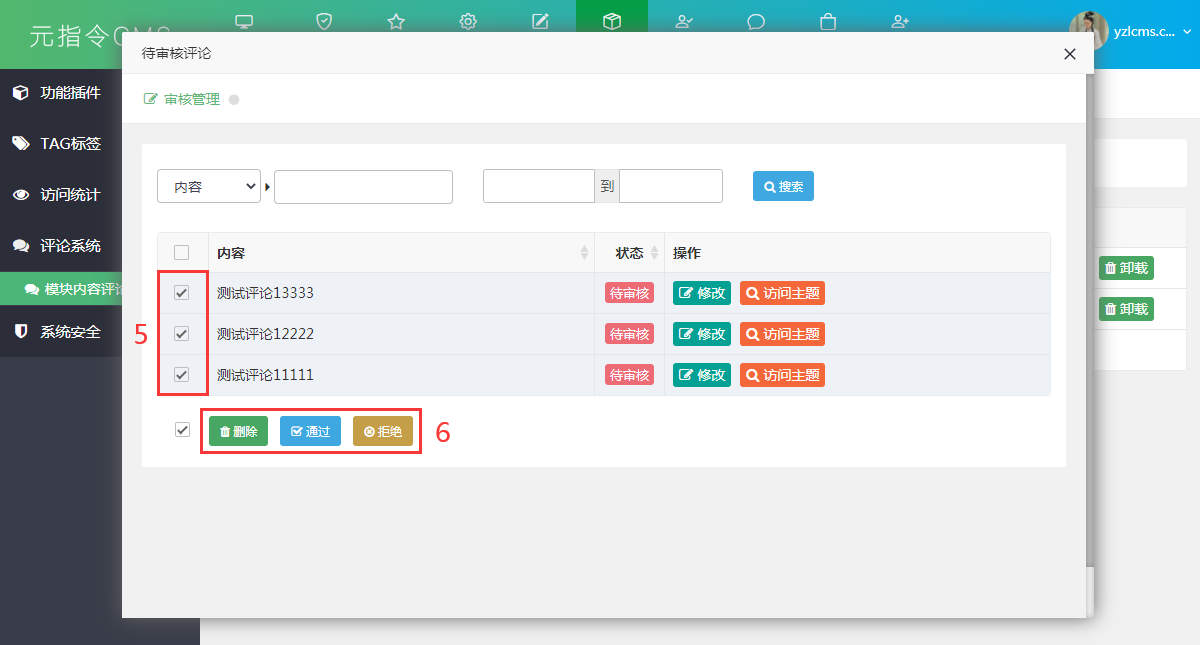Click the 拒绝 reject button
Viewport: 1200px width, 645px height.
[383, 431]
